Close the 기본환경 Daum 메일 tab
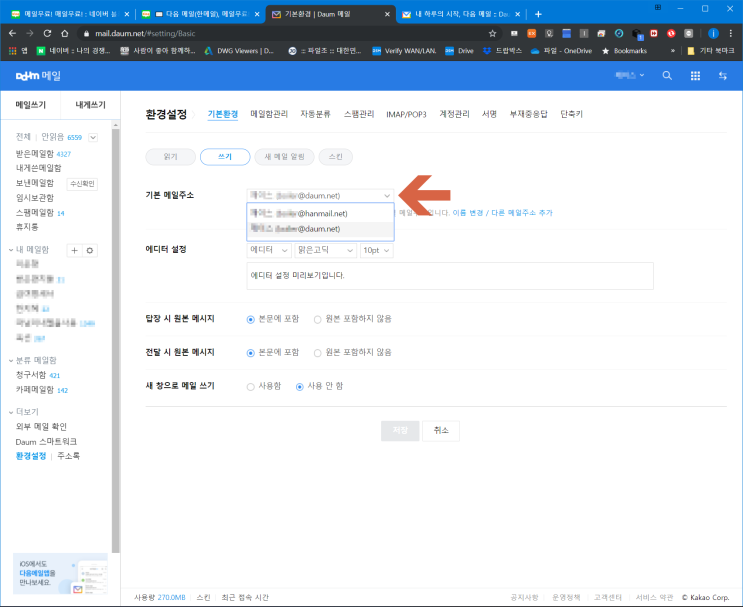743x607 pixels. click(x=387, y=14)
